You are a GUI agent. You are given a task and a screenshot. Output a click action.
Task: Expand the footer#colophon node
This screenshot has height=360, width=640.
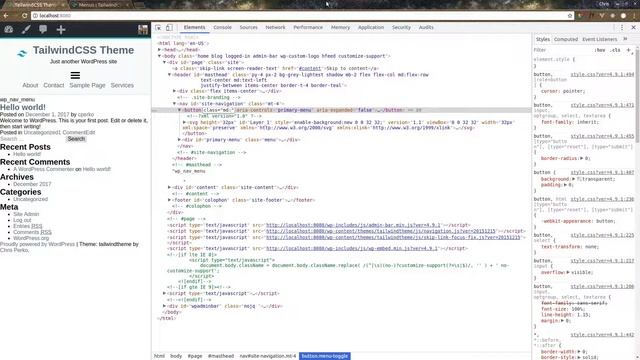click(169, 200)
